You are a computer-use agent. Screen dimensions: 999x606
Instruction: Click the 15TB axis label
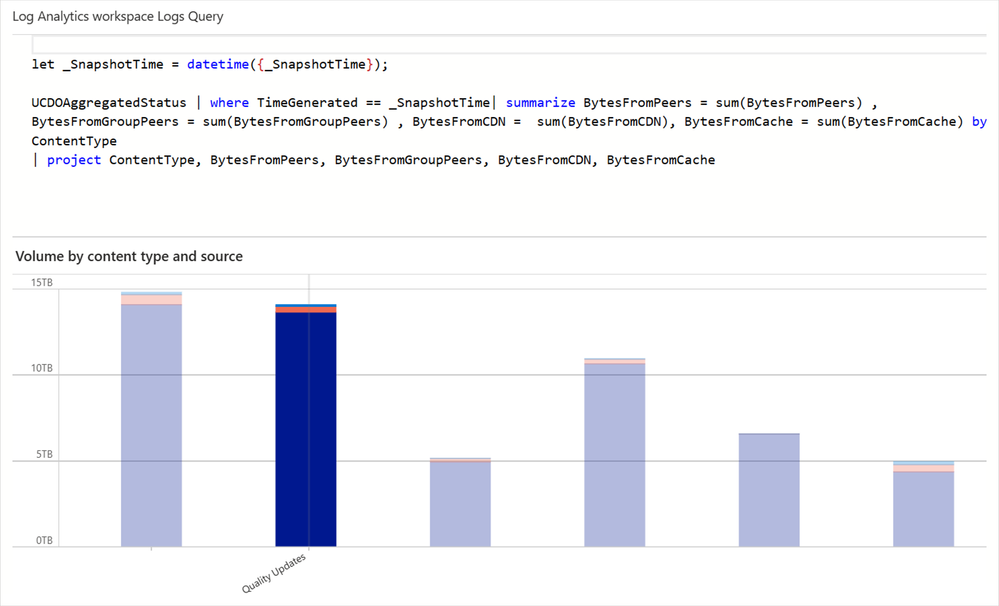(x=42, y=282)
